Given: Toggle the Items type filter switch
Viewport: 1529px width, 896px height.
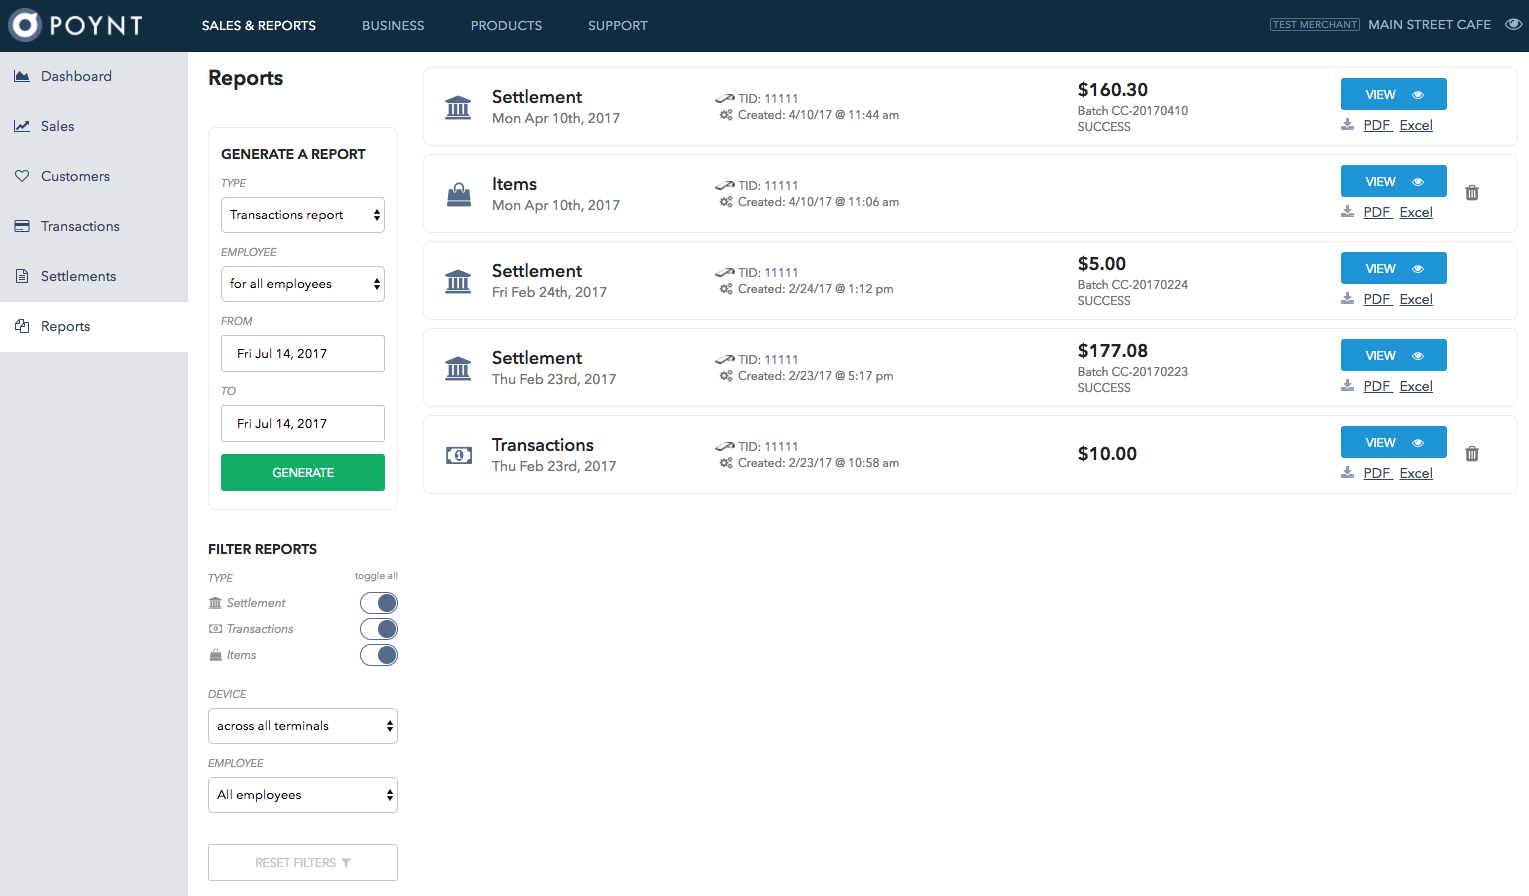Looking at the screenshot, I should pyautogui.click(x=379, y=655).
